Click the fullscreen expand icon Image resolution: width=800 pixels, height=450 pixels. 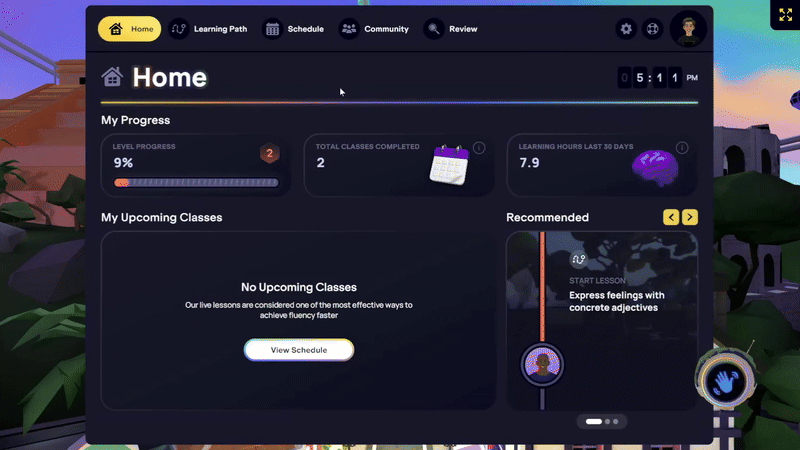(x=784, y=15)
